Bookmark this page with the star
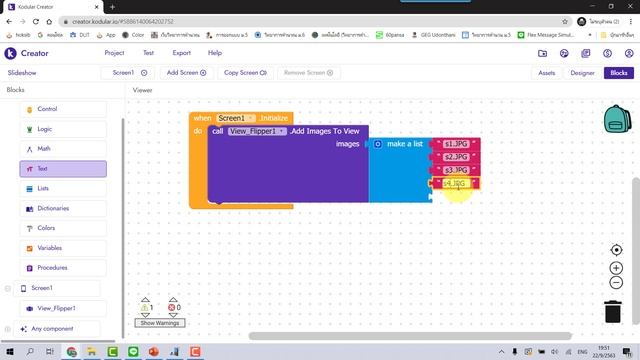The width and height of the screenshot is (640, 360). click(565, 22)
